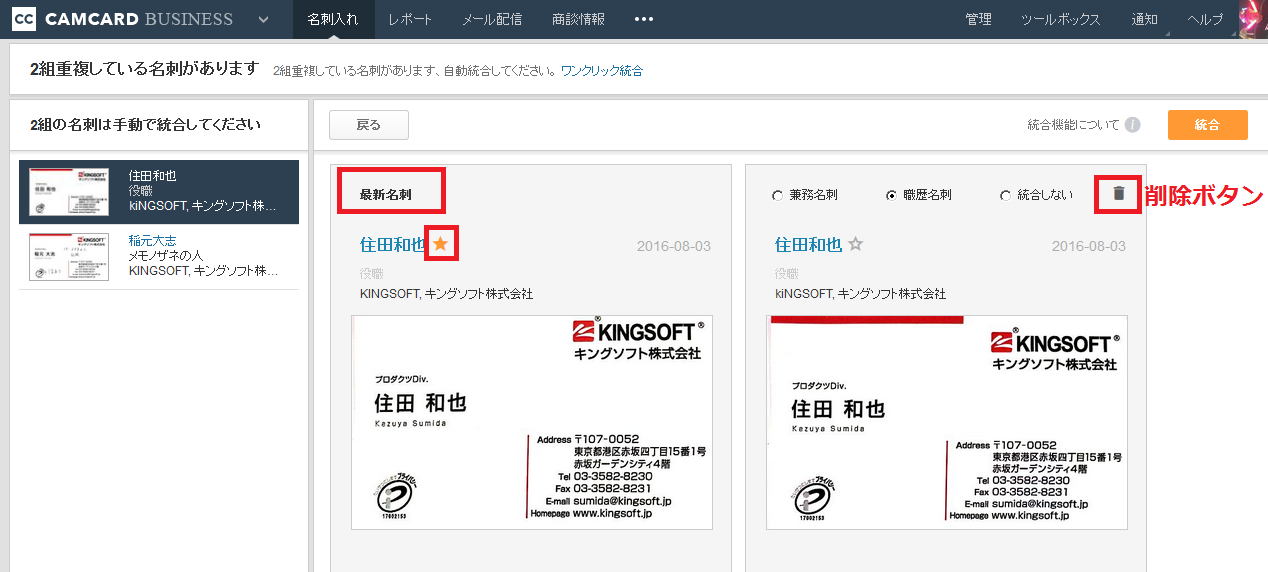Click the CamCard CC logo icon
This screenshot has width=1268, height=572.
25,19
